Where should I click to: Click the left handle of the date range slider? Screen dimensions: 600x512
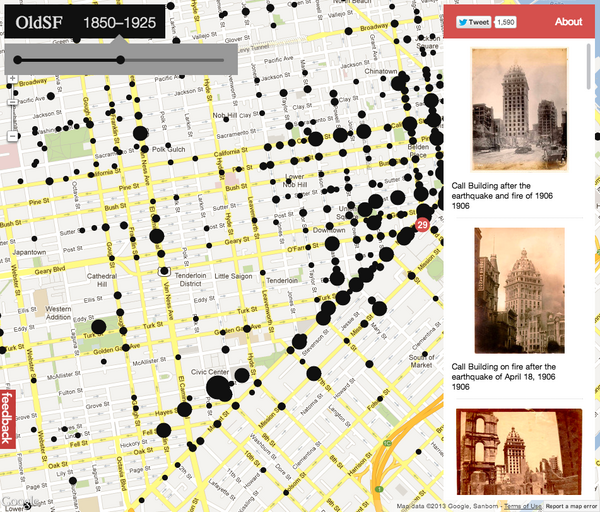pyautogui.click(x=18, y=60)
